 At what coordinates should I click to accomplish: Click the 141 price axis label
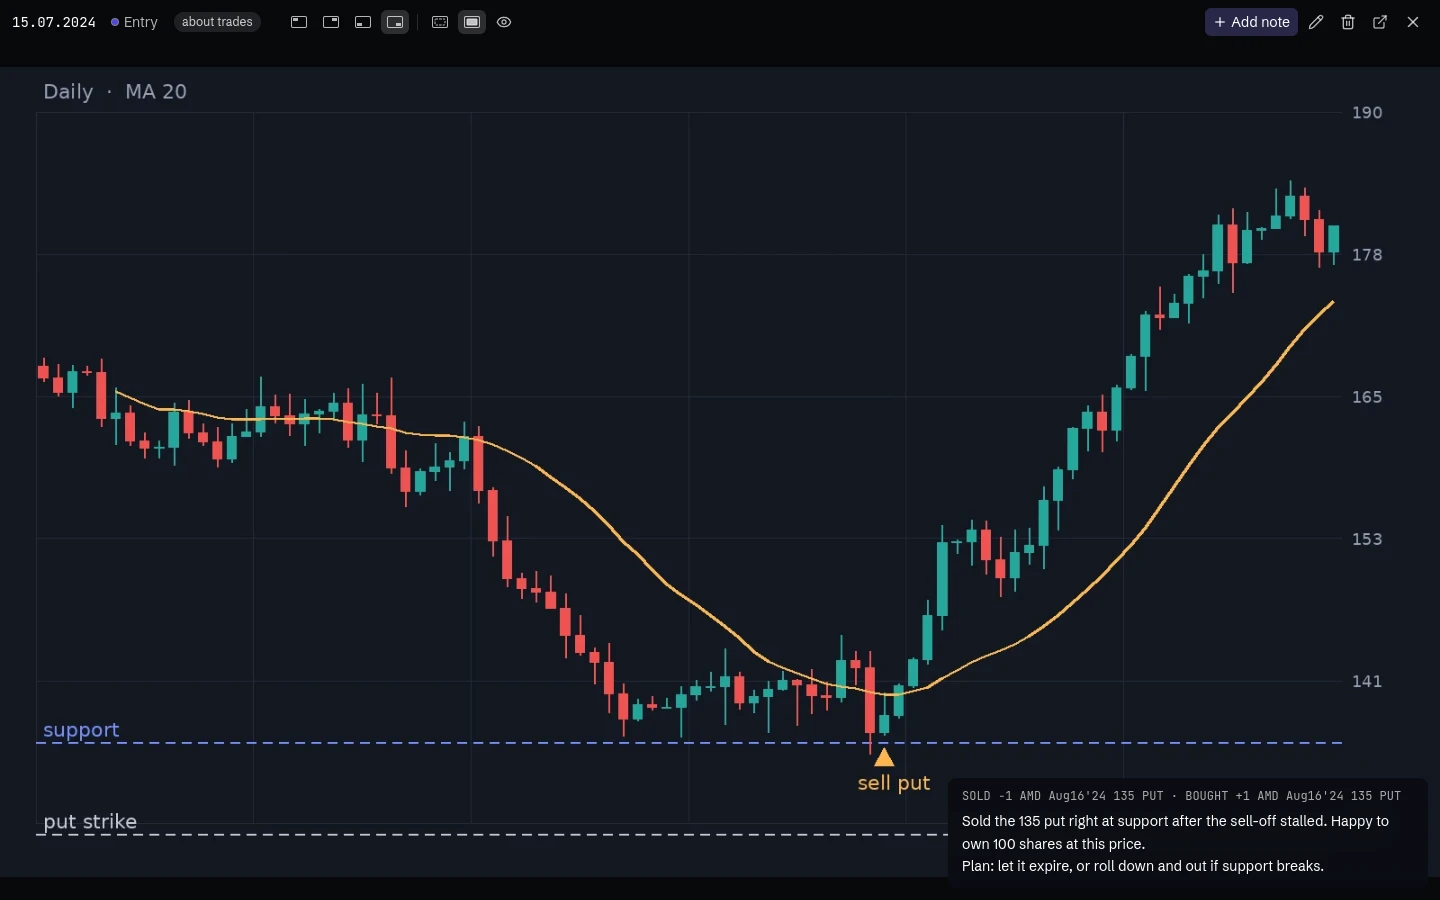1367,681
